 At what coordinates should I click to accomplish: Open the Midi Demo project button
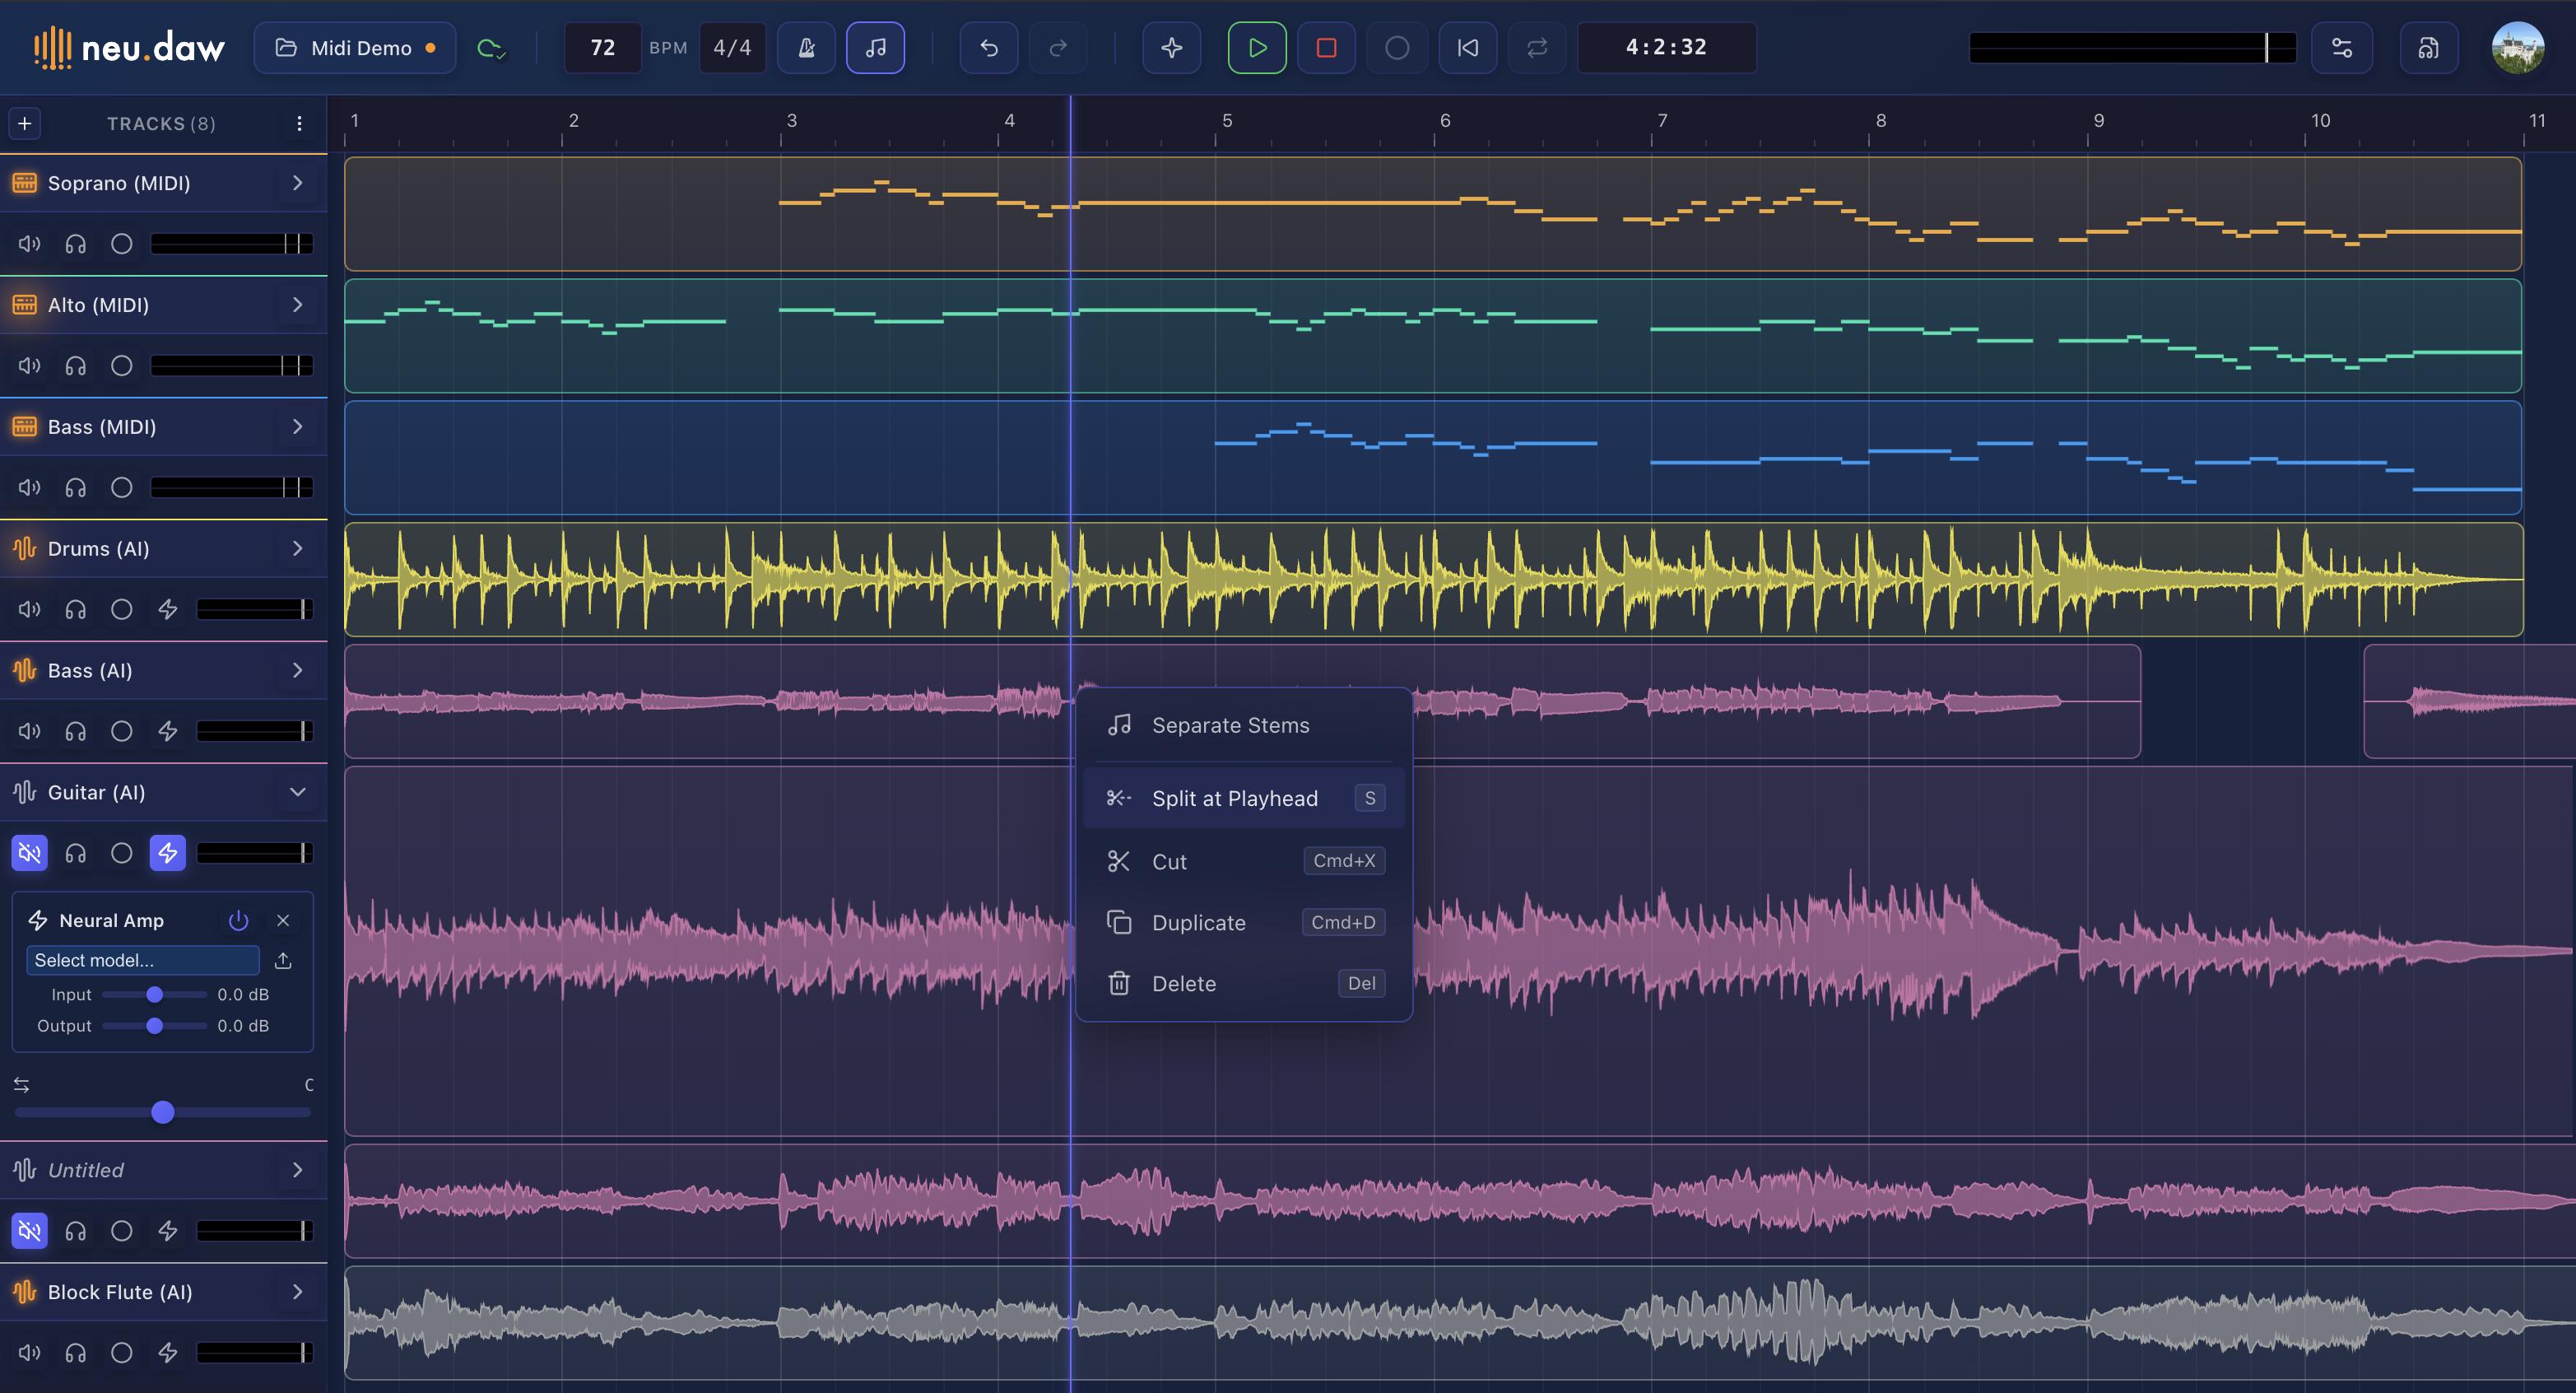(354, 47)
